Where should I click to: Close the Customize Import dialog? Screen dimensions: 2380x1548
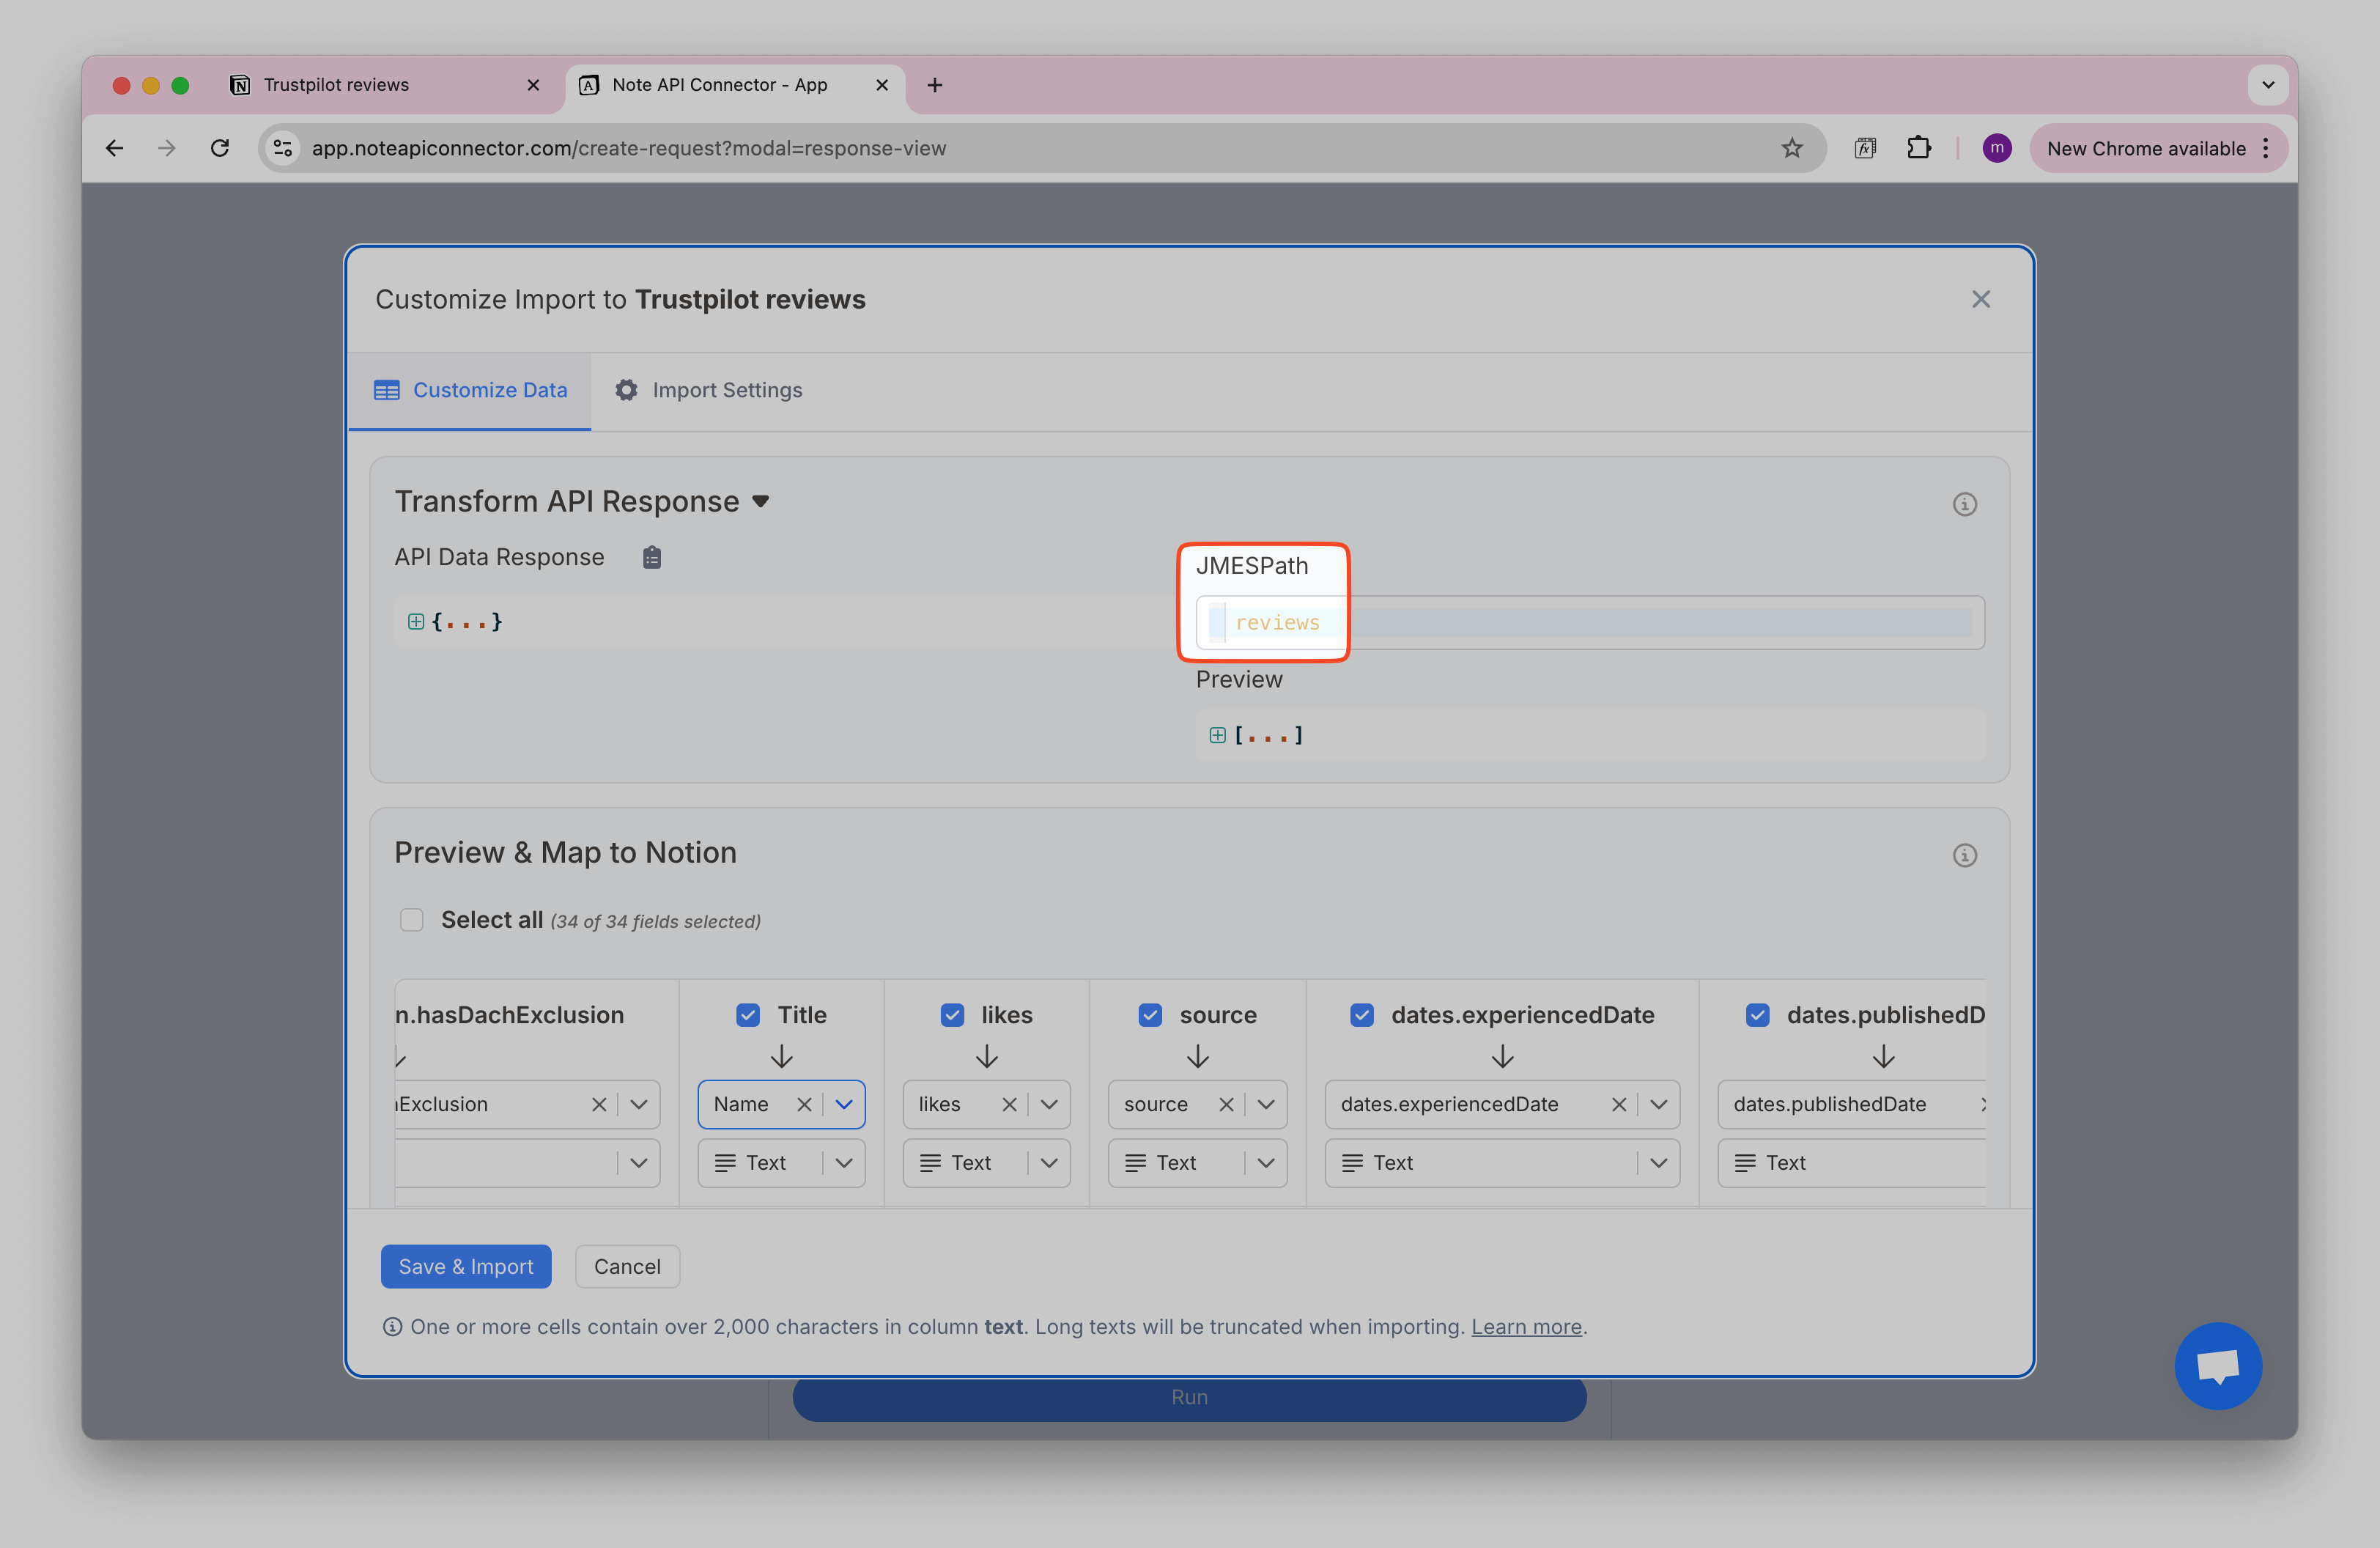[x=1980, y=299]
